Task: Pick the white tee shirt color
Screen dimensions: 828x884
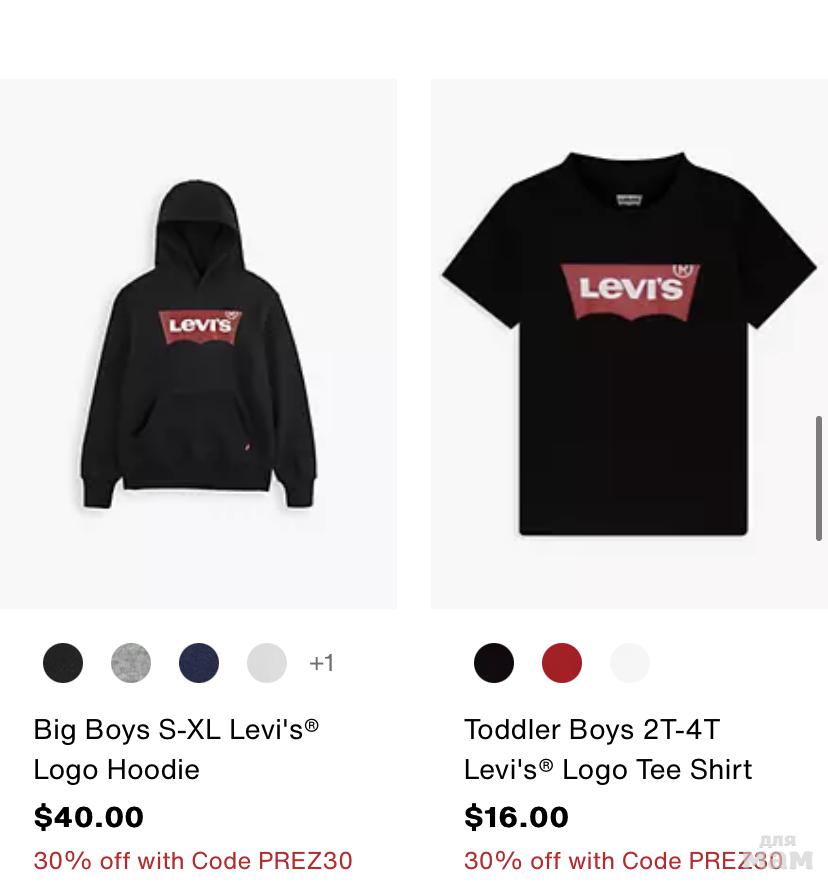Action: pyautogui.click(x=630, y=663)
